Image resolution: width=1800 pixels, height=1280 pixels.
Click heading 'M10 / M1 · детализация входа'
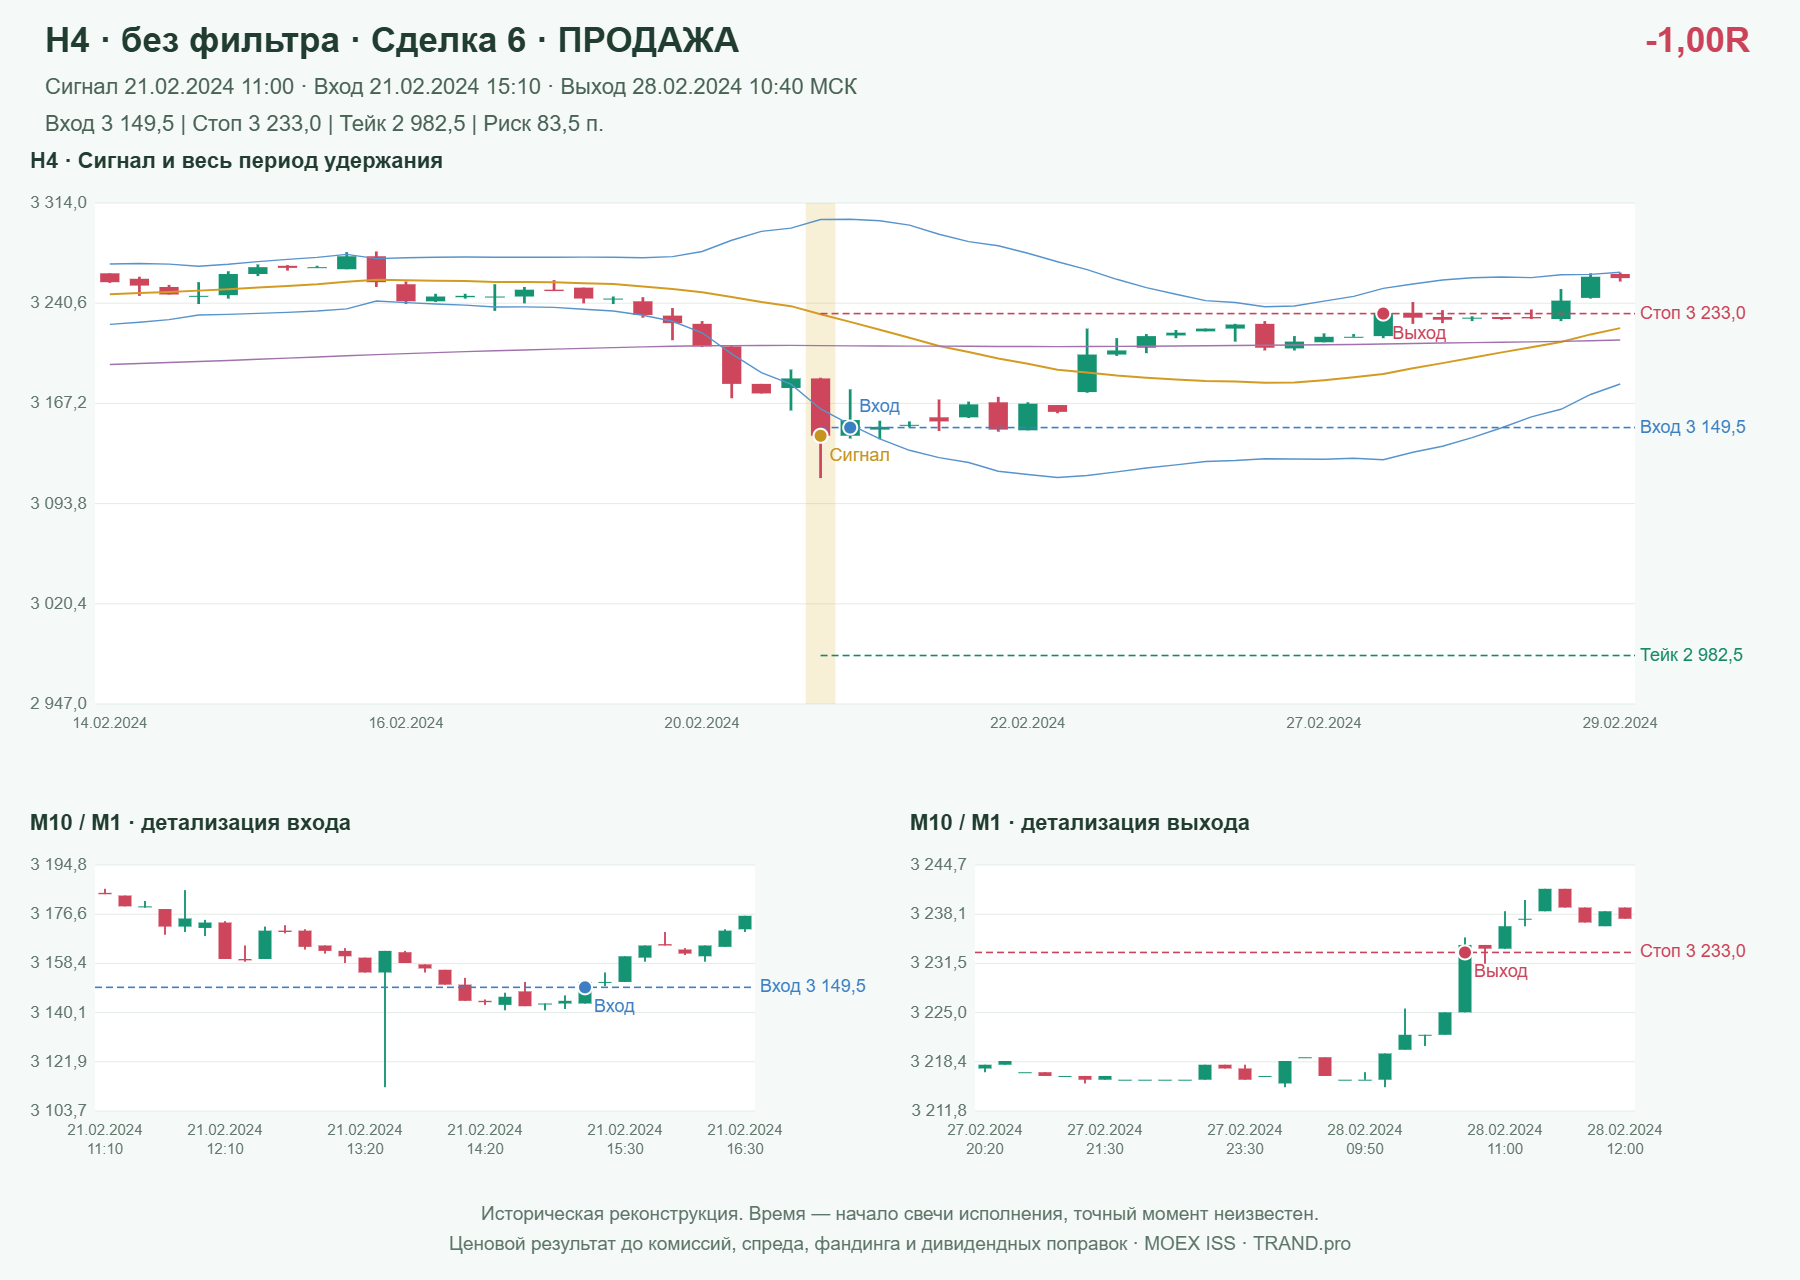190,823
